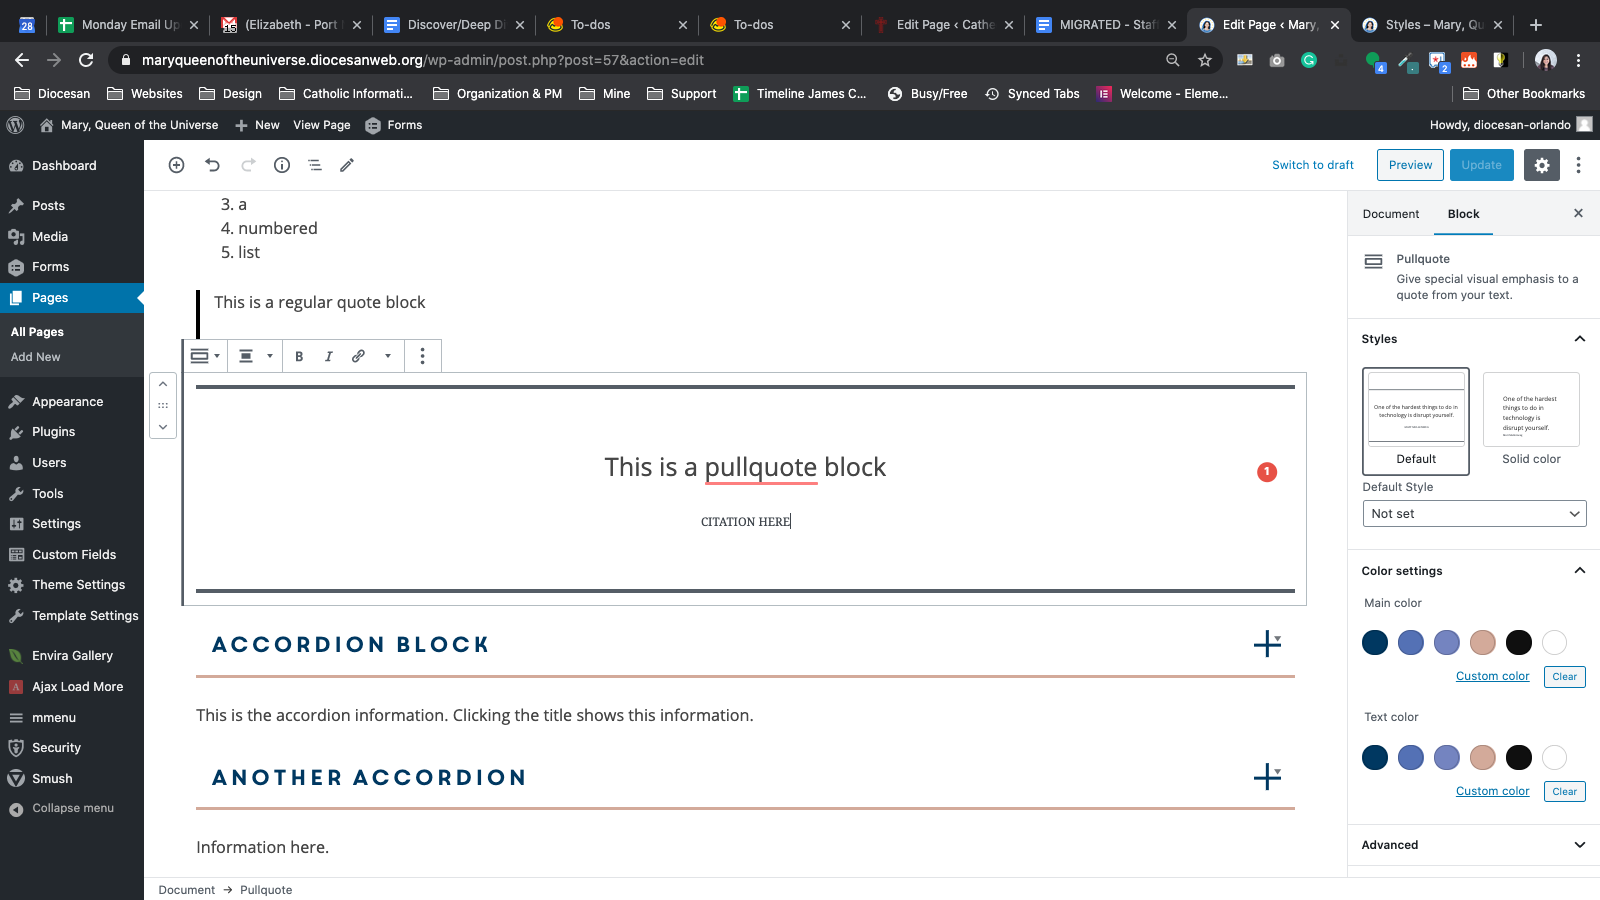Select the Solid color pullquote style
This screenshot has height=900, width=1600.
(x=1530, y=419)
